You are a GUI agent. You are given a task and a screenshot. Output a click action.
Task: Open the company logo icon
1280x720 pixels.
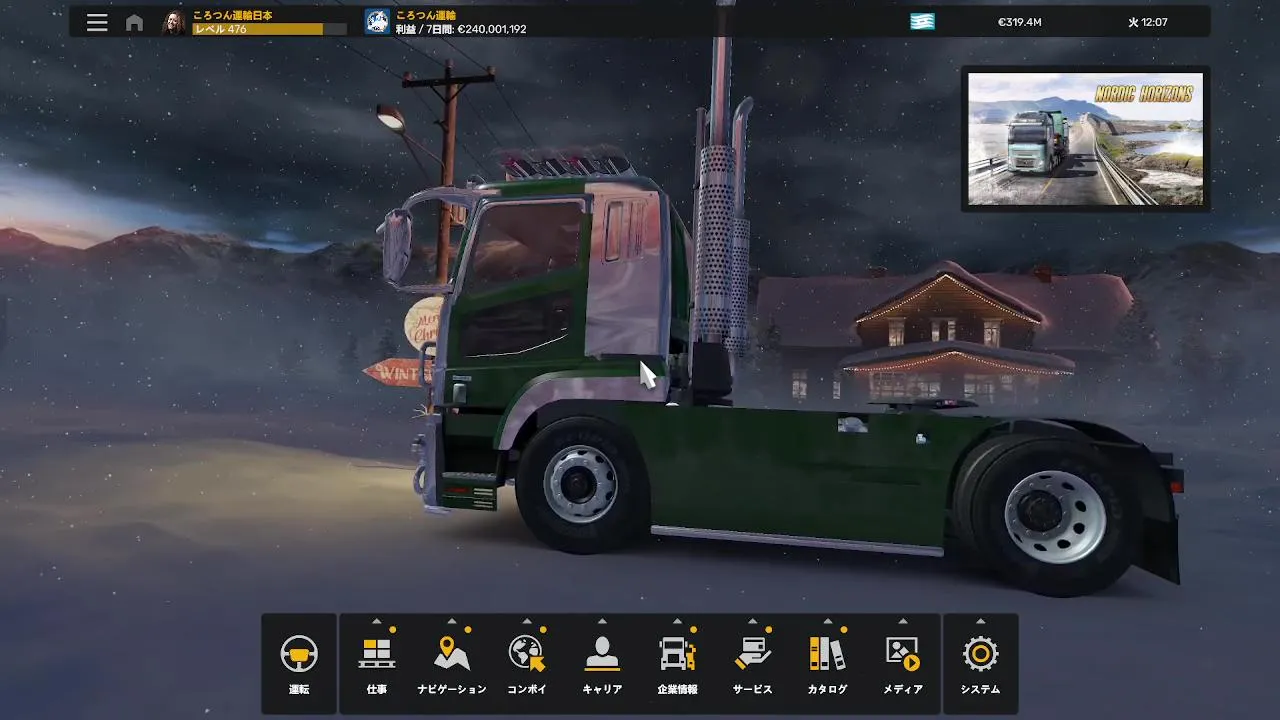pyautogui.click(x=377, y=22)
